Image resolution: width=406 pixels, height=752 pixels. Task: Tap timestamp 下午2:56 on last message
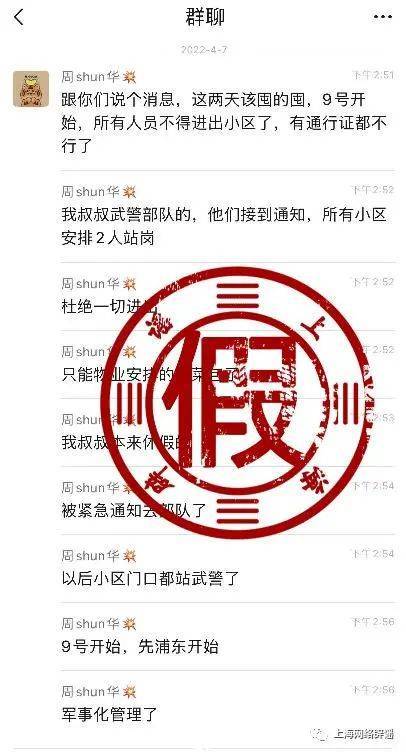[x=373, y=690]
